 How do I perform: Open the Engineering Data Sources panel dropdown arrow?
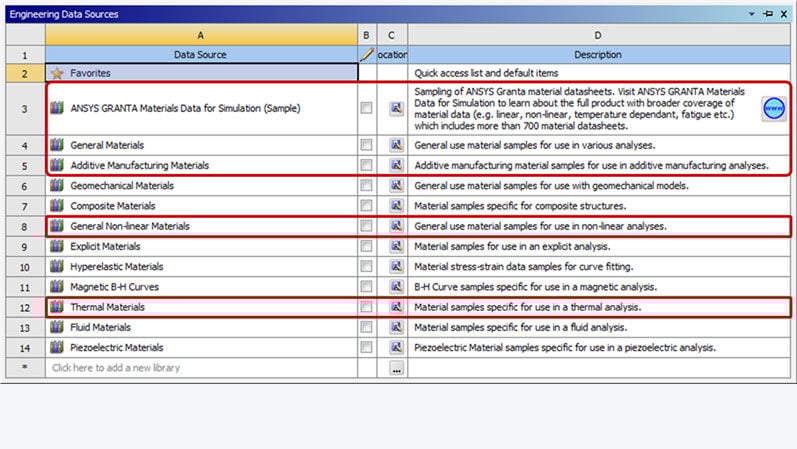[752, 15]
